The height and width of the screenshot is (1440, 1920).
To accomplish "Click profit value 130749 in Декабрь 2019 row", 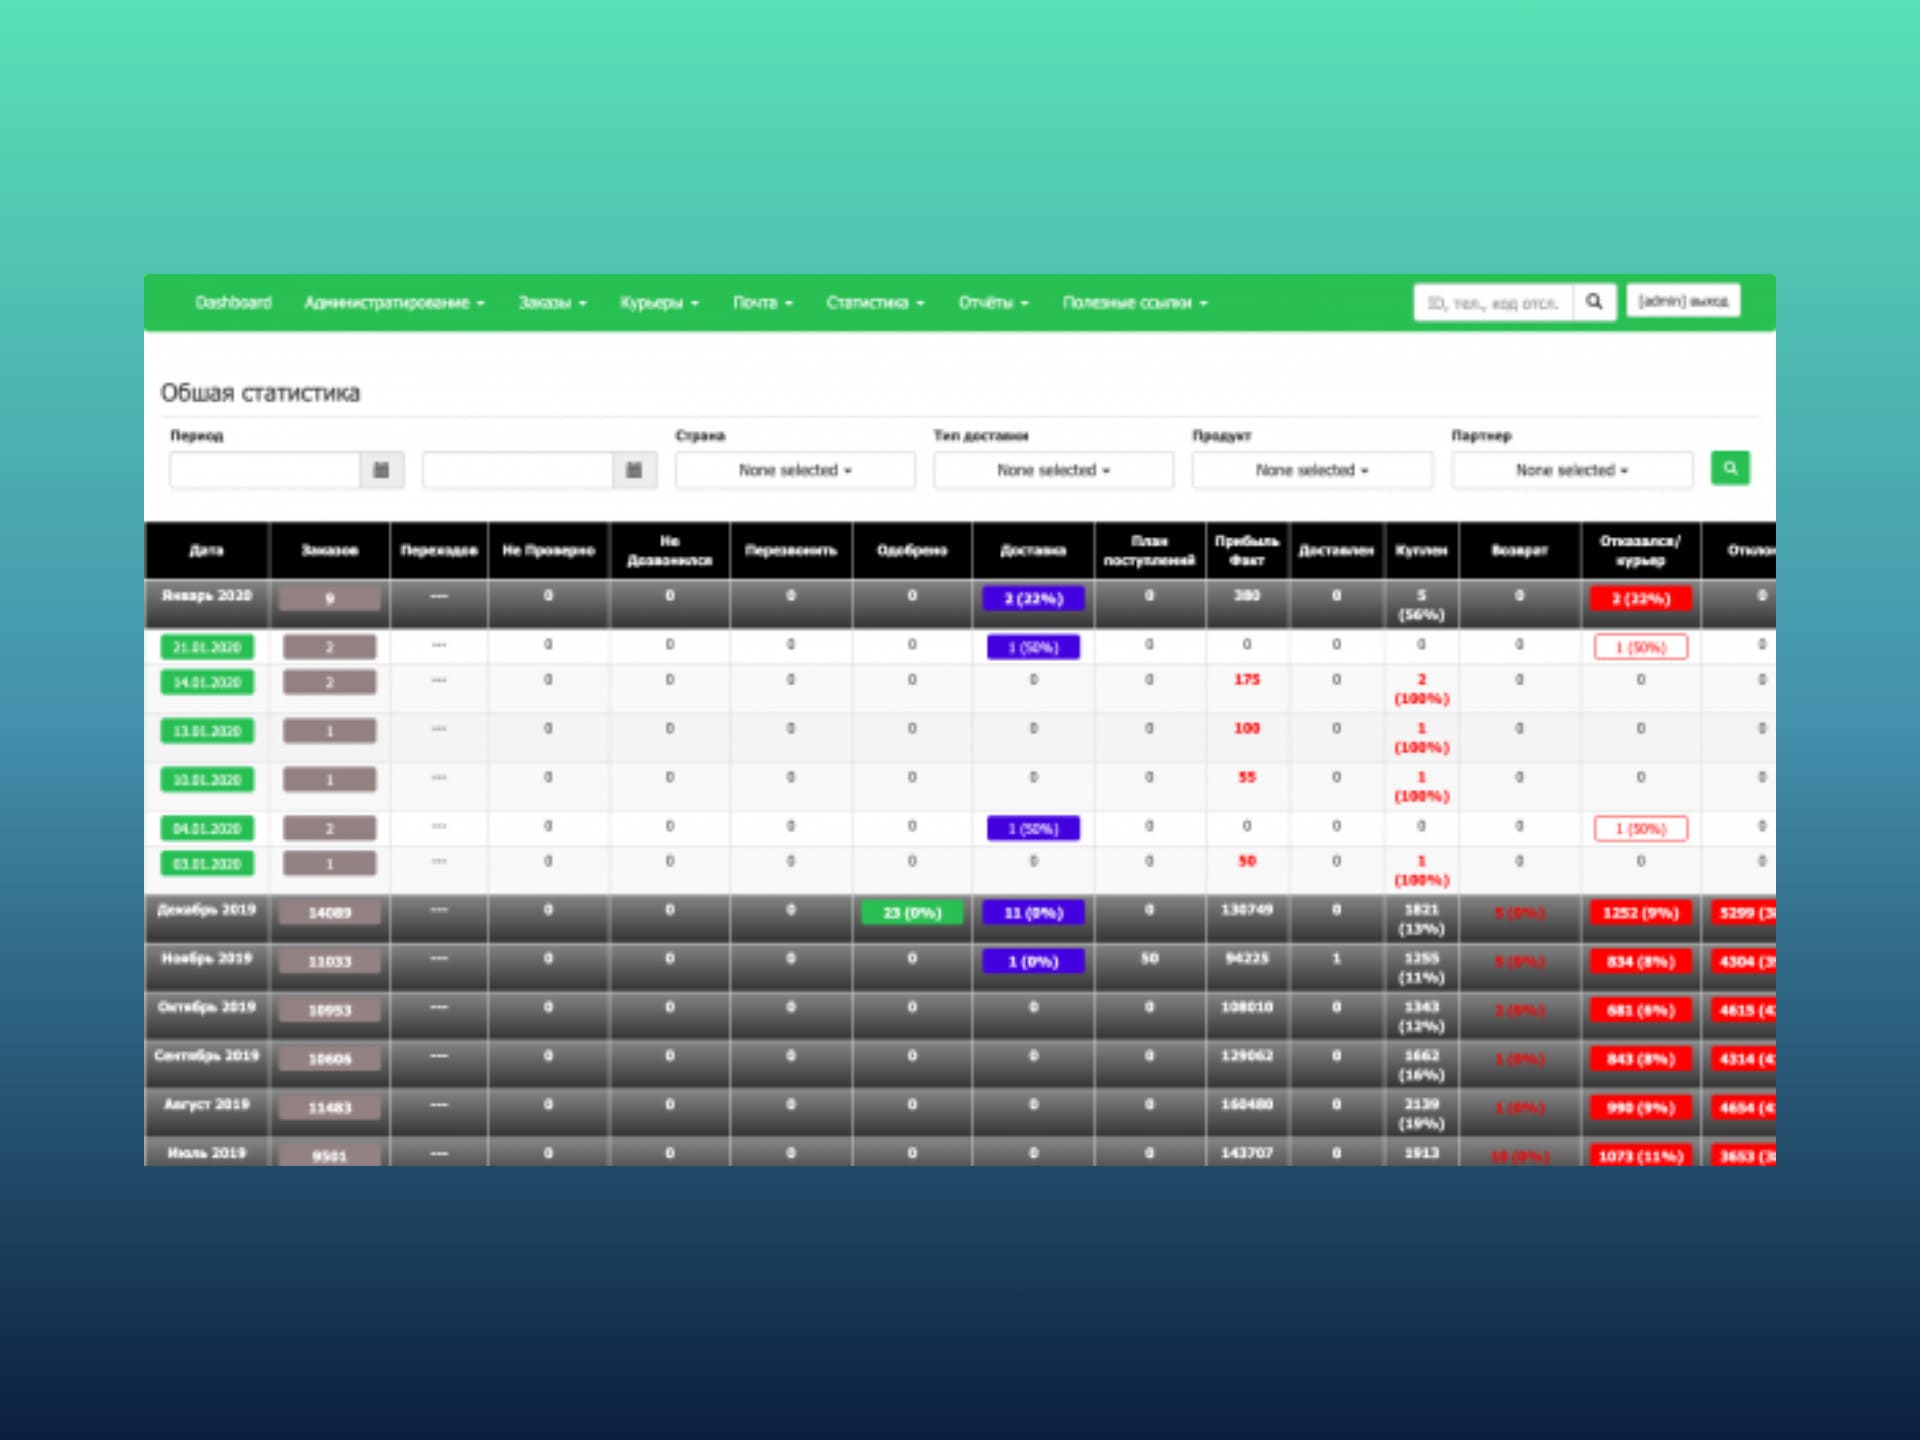I will [x=1247, y=910].
